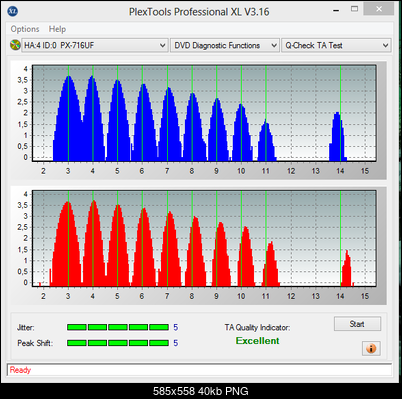Start the TA test
The height and width of the screenshot is (399, 402).
tap(357, 324)
